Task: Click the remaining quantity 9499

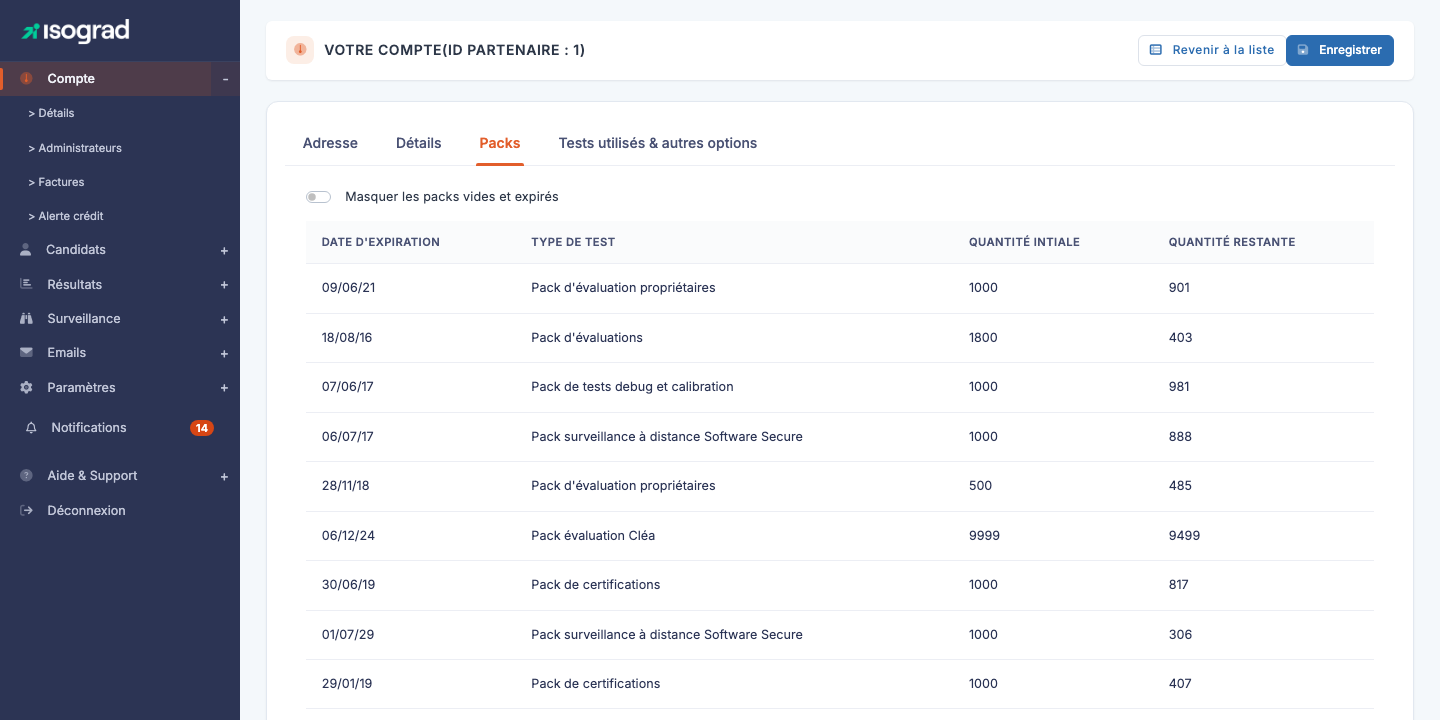Action: 1184,536
